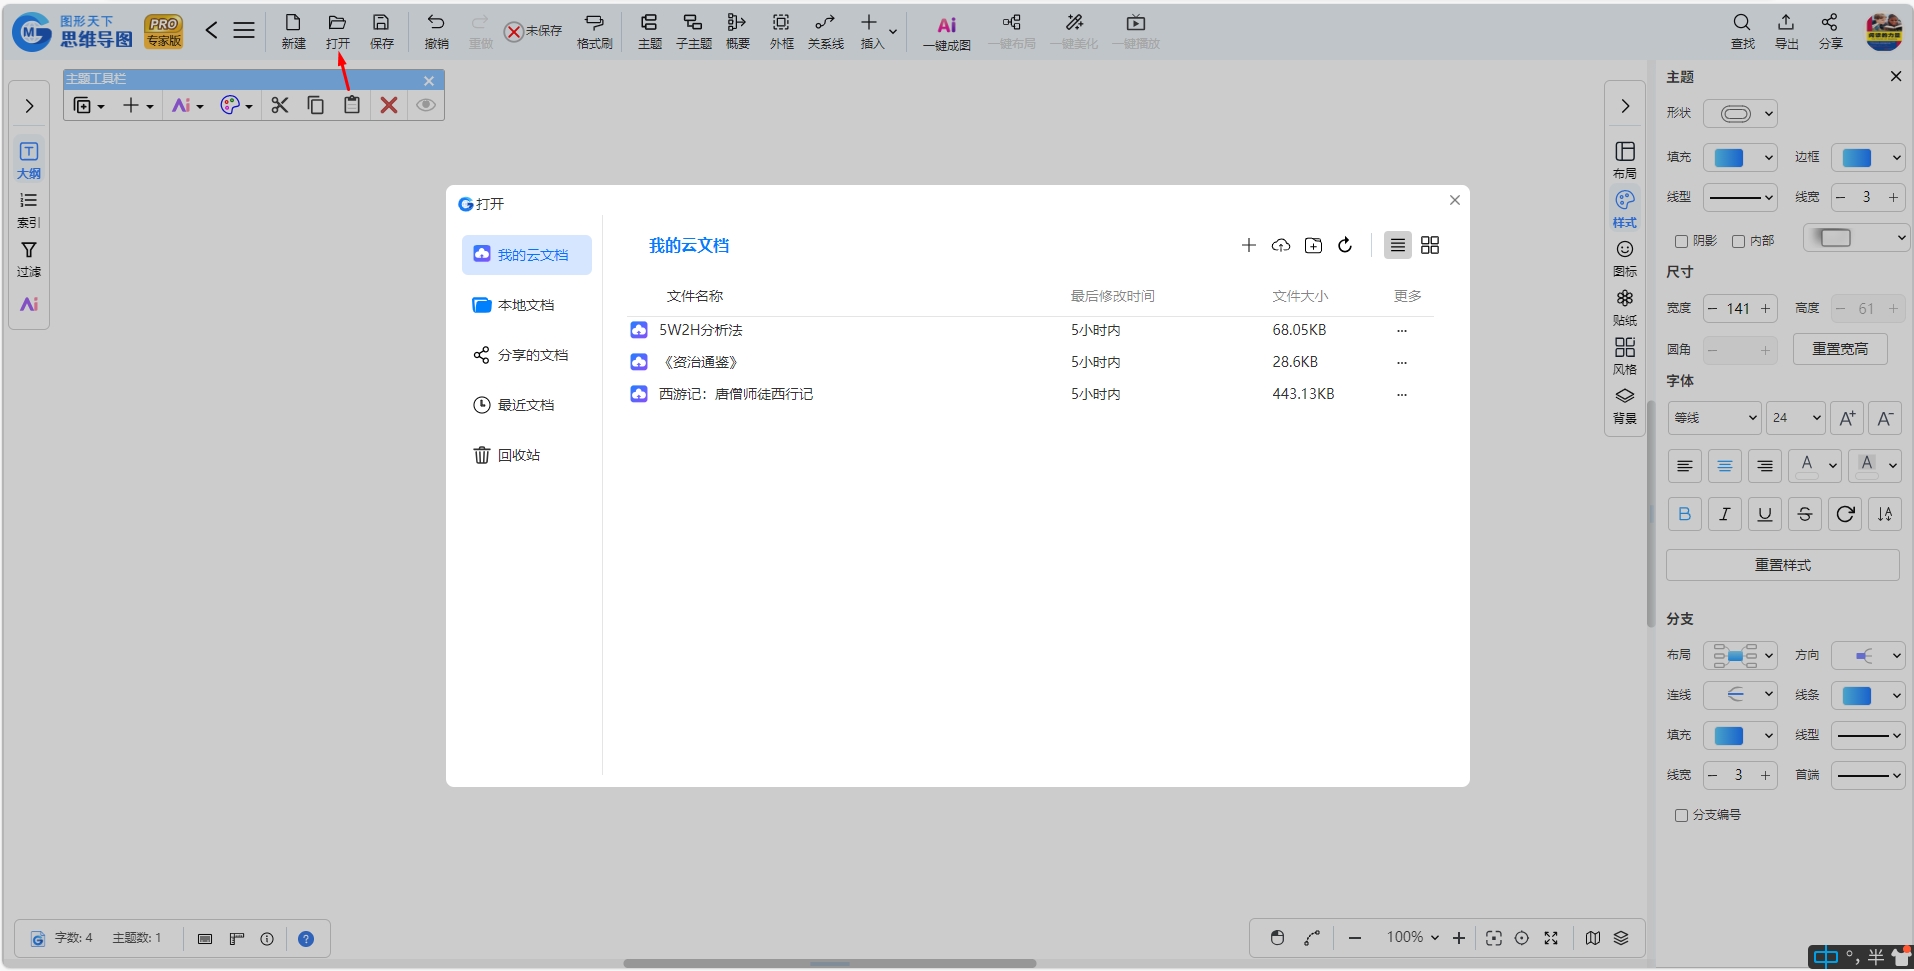Select 本地文档 local documents
1914x971 pixels.
tap(527, 305)
